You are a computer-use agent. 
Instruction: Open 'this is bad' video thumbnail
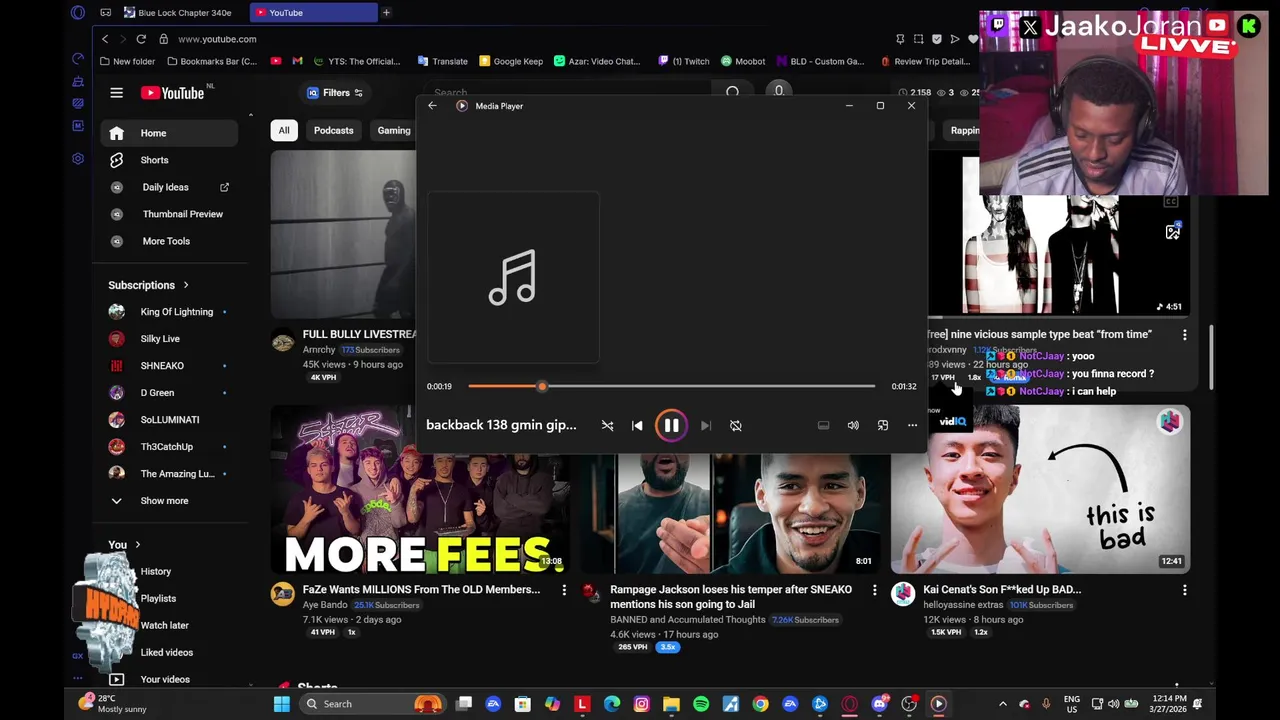click(1040, 490)
